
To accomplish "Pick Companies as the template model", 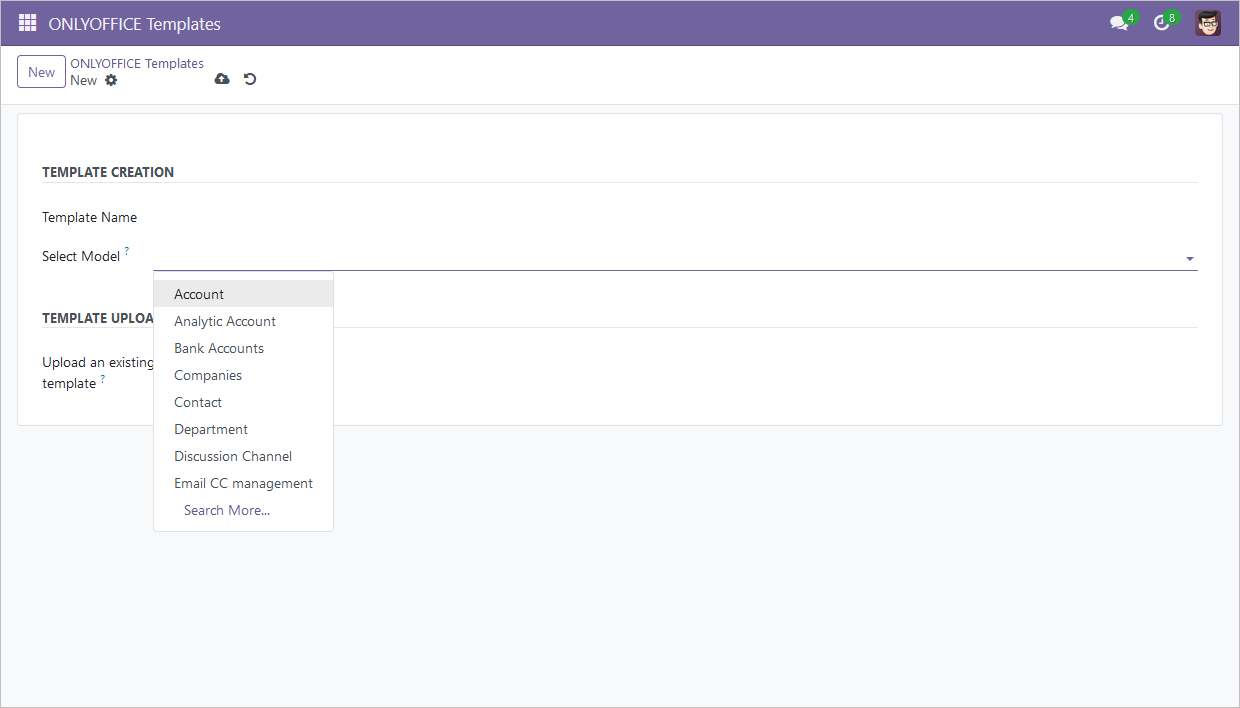I will click(208, 375).
